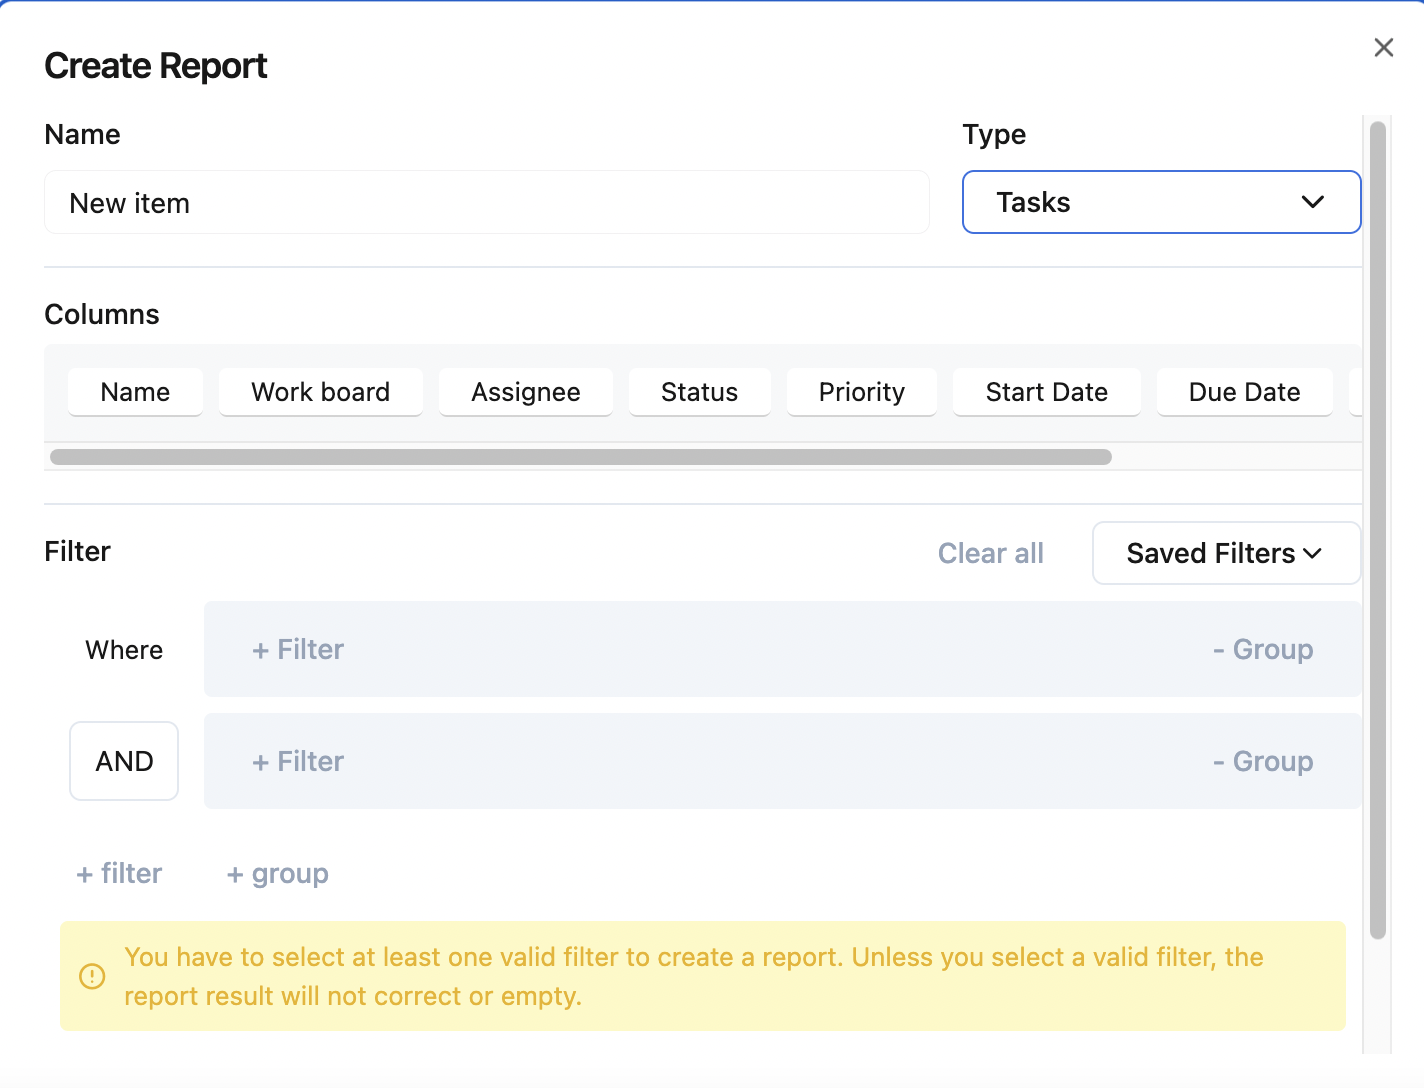Select the Due Date column chip
This screenshot has height=1088, width=1424.
[1244, 392]
